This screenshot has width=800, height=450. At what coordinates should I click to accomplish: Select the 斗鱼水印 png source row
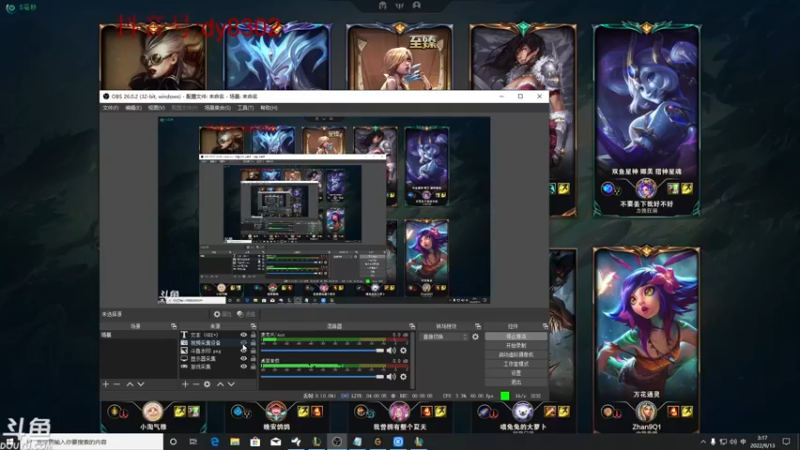[x=218, y=351]
